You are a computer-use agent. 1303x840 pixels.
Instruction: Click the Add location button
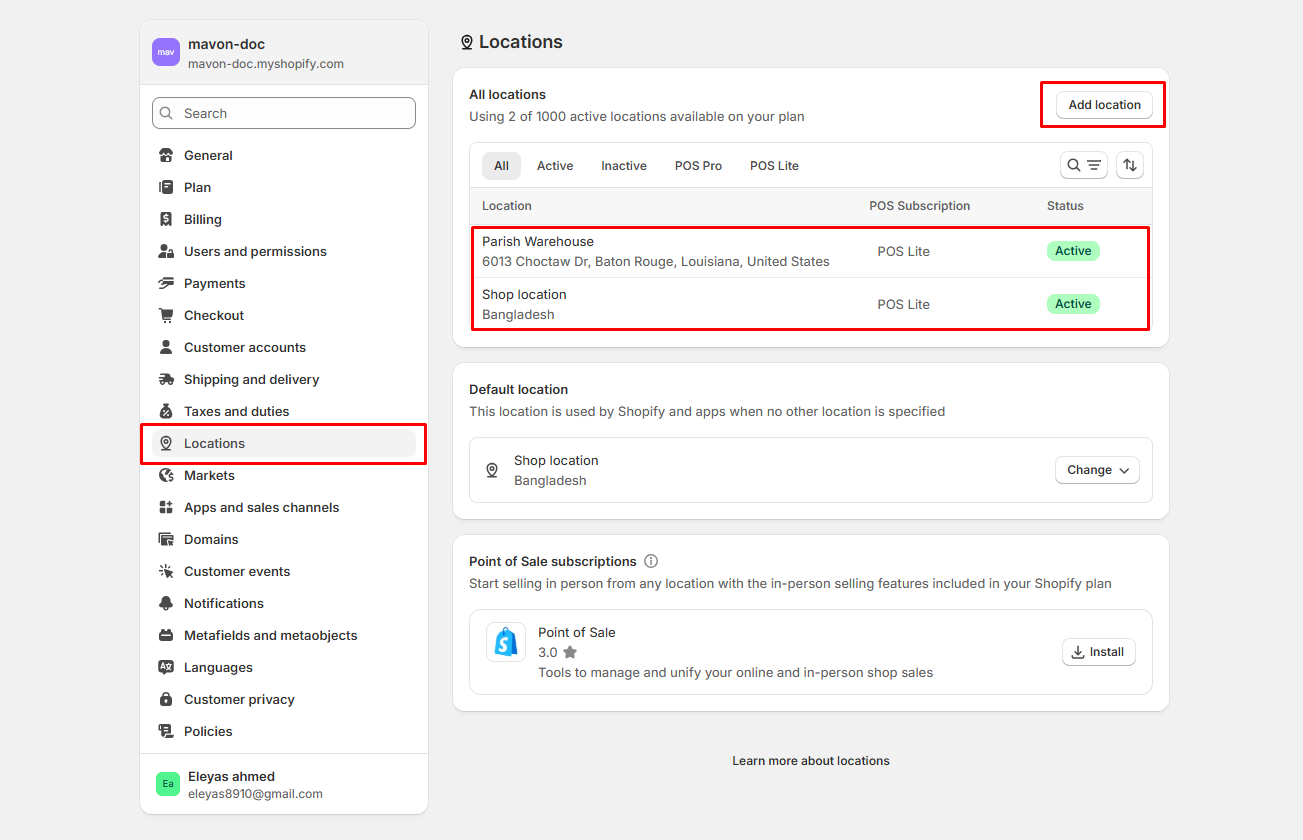click(x=1104, y=105)
